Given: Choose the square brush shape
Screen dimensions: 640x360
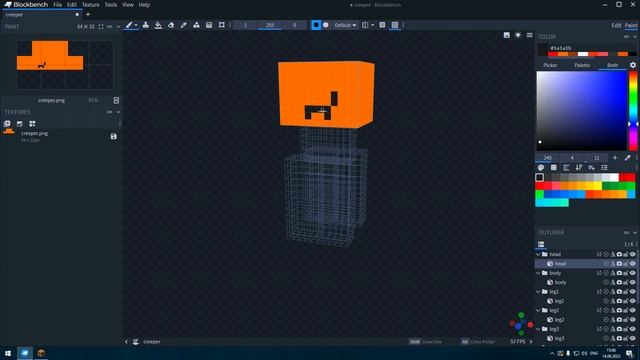Looking at the screenshot, I should coord(316,25).
